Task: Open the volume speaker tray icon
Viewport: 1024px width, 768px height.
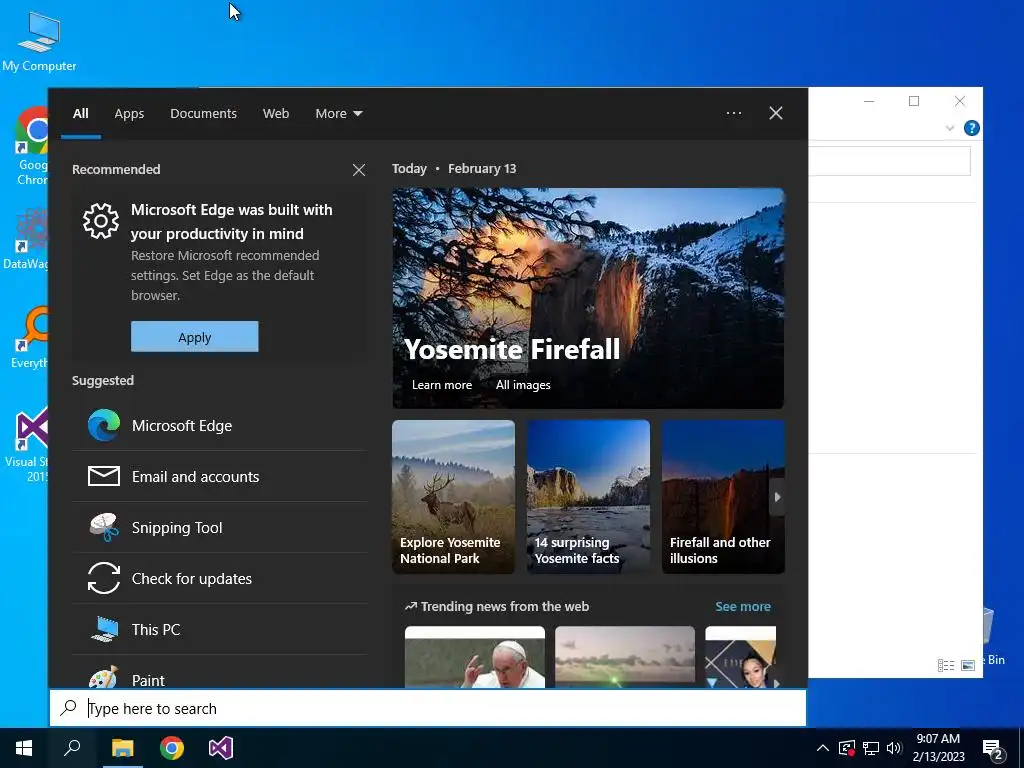Action: (x=894, y=748)
